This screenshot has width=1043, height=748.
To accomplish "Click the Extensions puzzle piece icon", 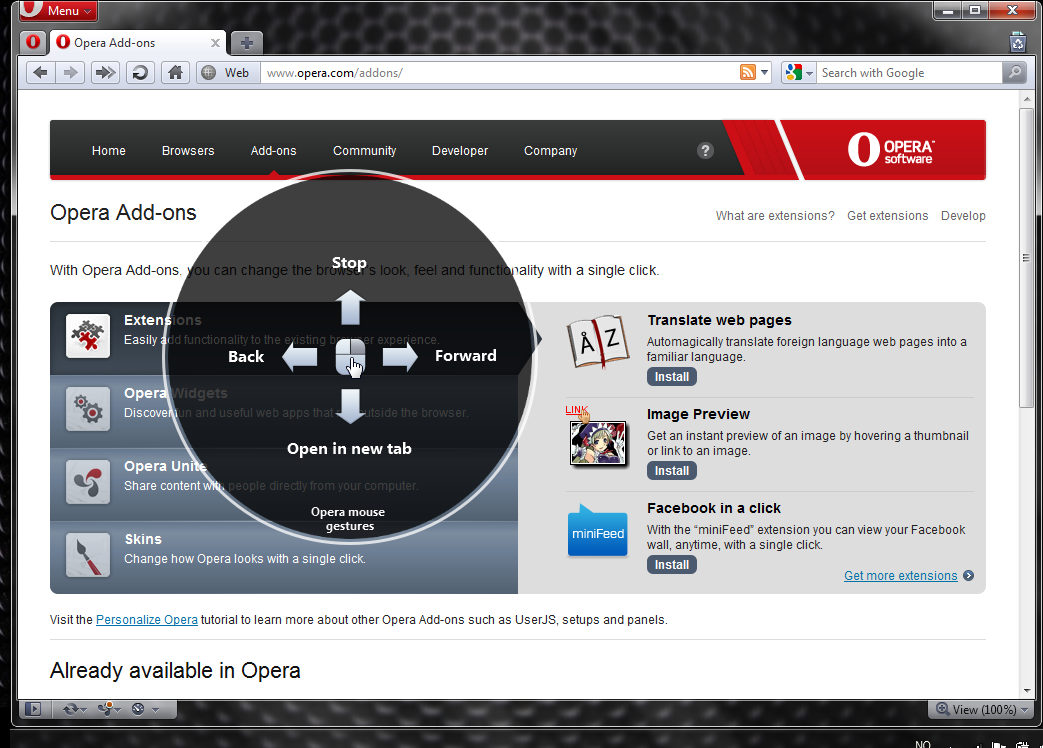I will (88, 336).
